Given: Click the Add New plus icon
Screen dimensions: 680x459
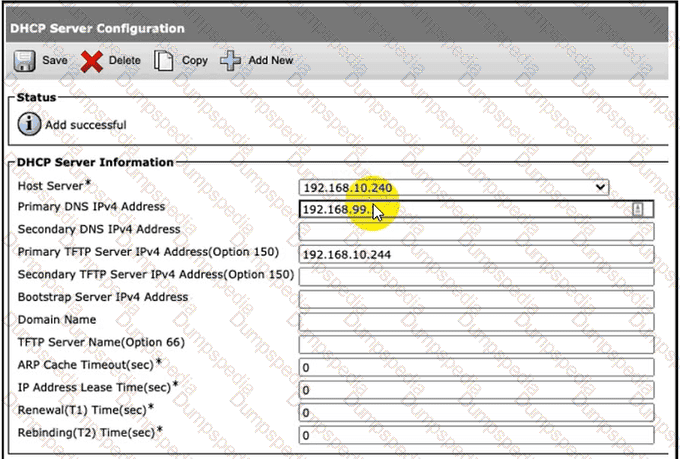Looking at the screenshot, I should [231, 61].
